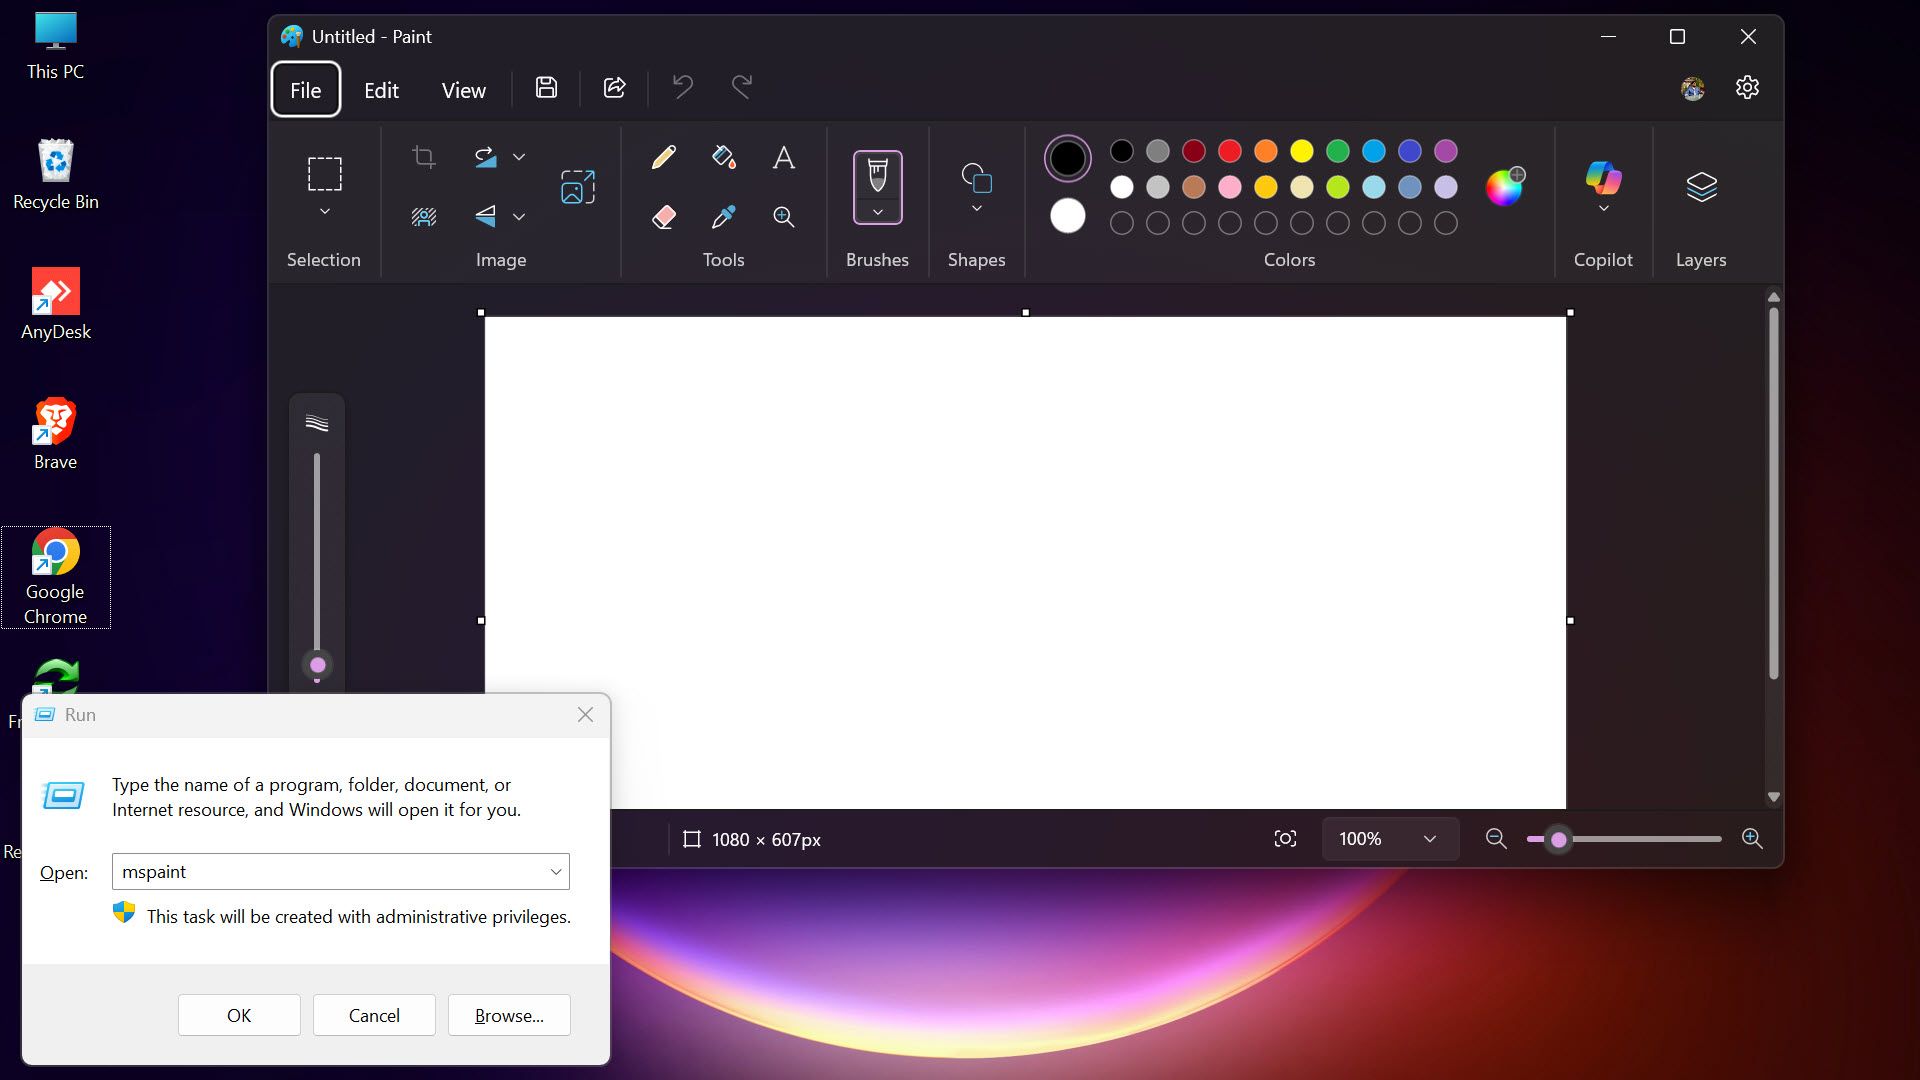Screen dimensions: 1920x1080
Task: Click the Share icon in Paint
Action: click(615, 88)
